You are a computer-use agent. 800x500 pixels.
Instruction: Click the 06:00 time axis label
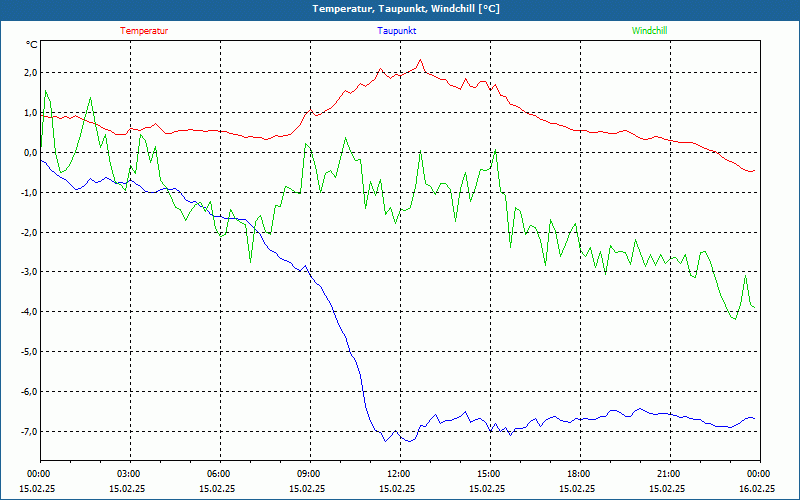coord(220,473)
